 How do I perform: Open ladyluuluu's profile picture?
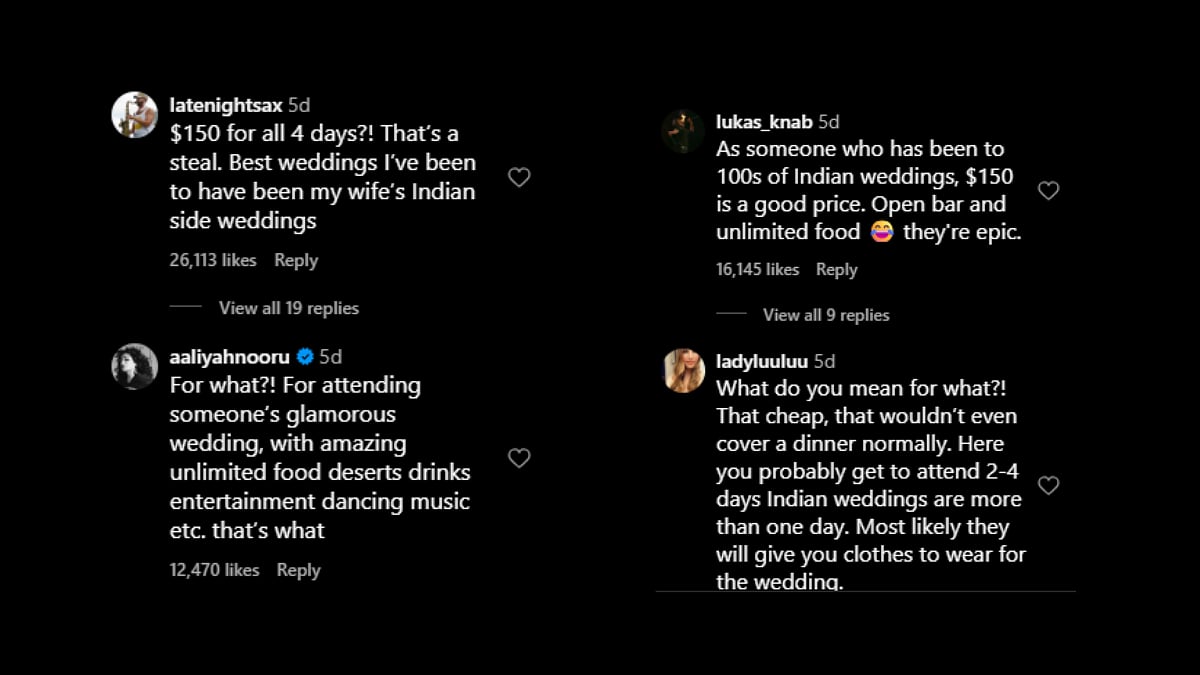click(x=684, y=370)
